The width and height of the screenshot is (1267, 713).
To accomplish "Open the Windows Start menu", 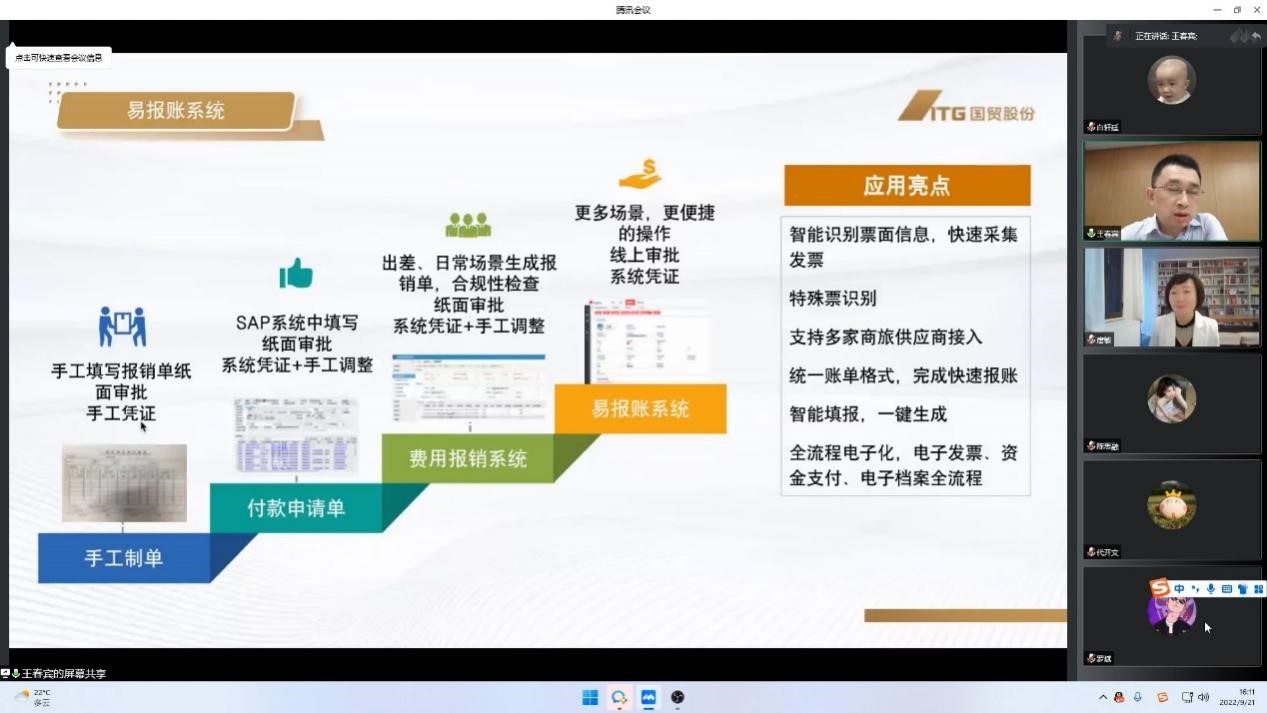I will [x=590, y=698].
